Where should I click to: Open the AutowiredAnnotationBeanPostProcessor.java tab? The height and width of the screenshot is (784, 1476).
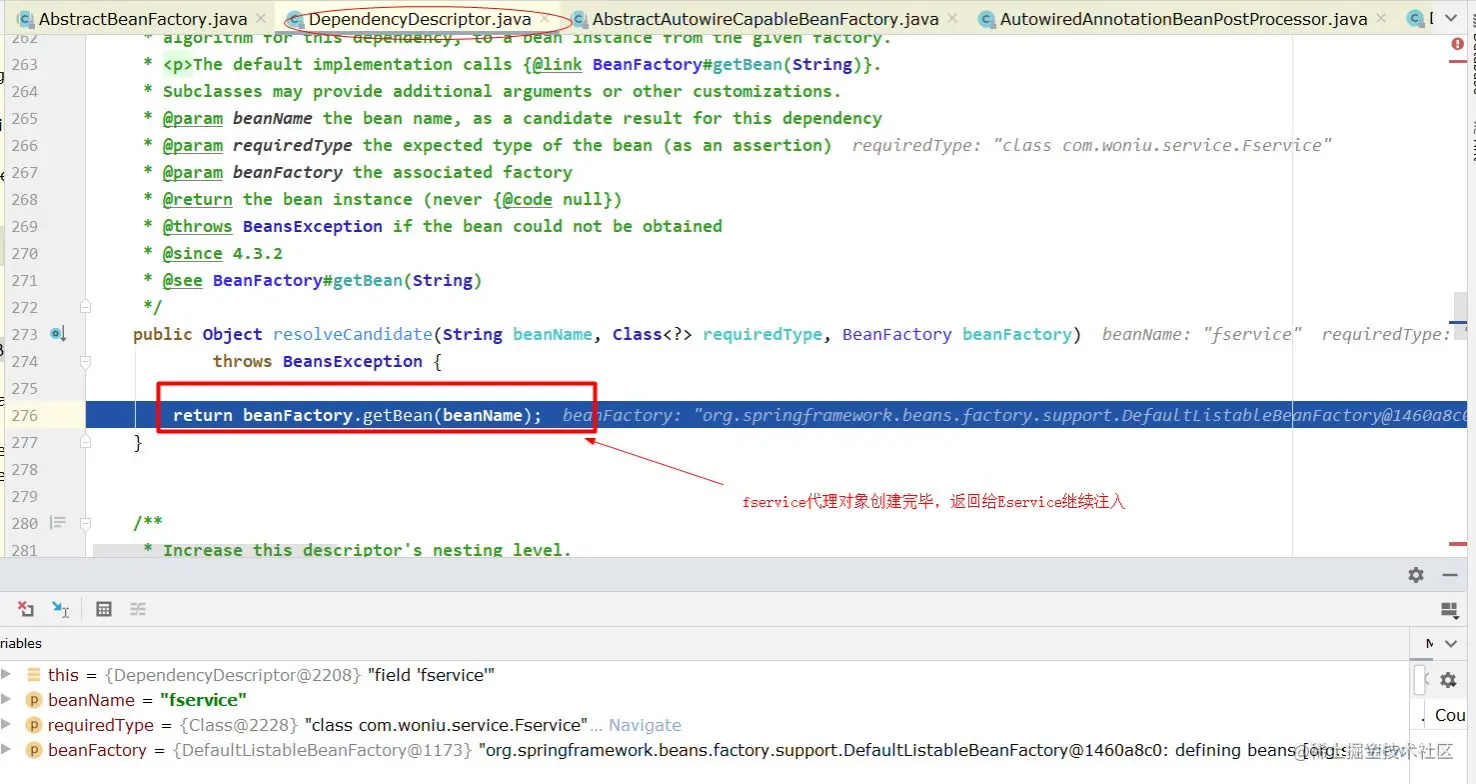click(1183, 19)
